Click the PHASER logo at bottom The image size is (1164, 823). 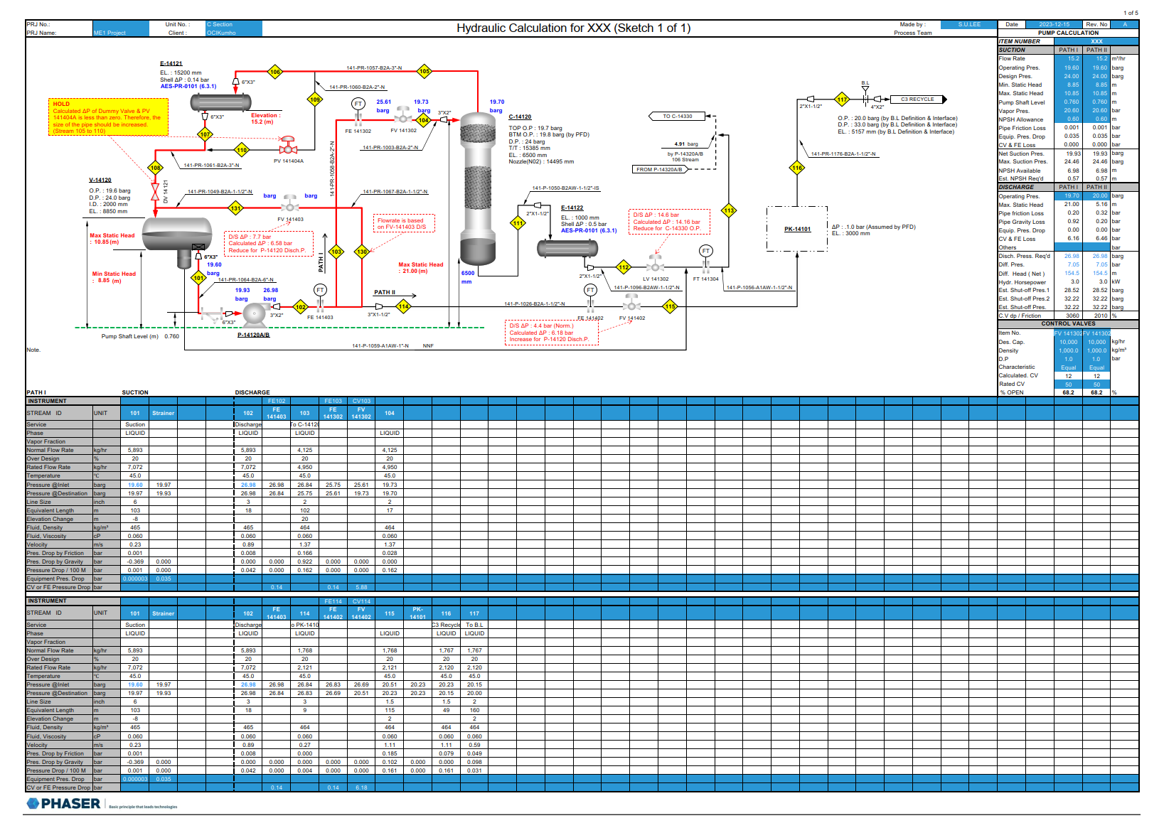click(63, 804)
